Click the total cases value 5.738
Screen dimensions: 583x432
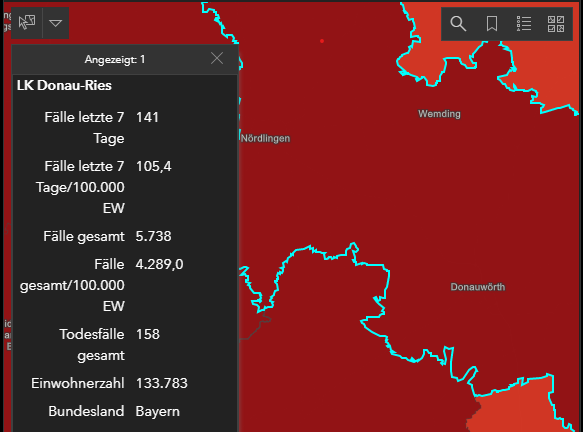point(154,236)
